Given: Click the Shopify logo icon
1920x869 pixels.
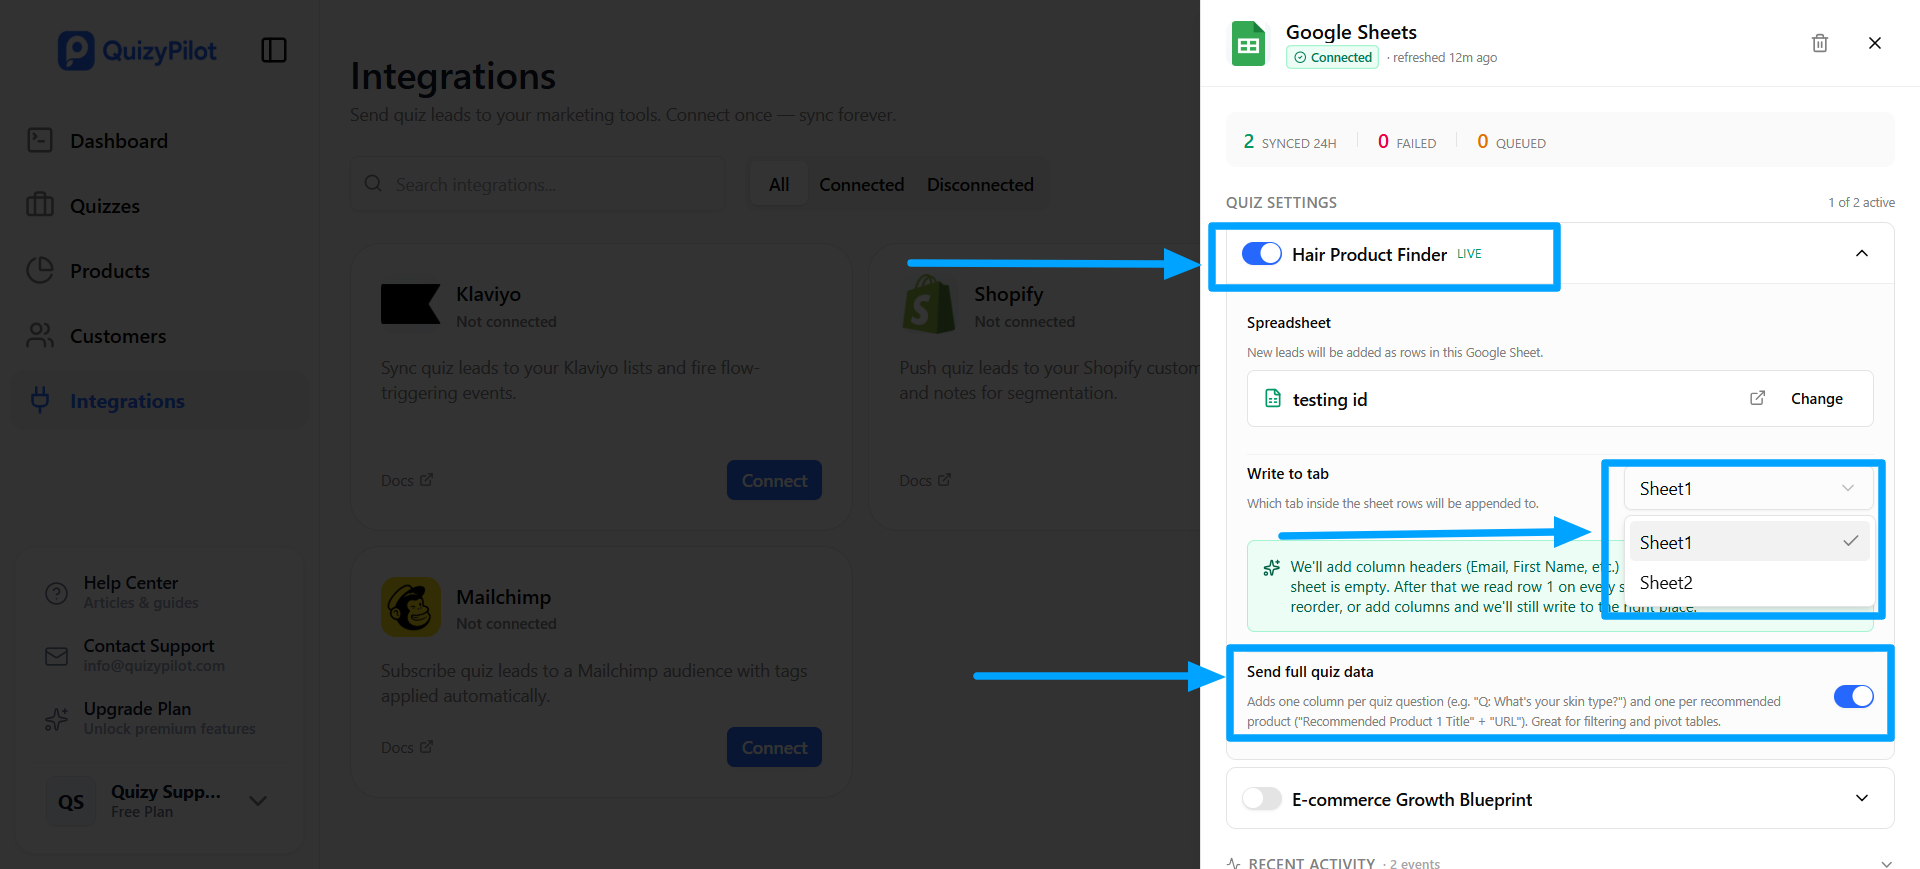Looking at the screenshot, I should pyautogui.click(x=929, y=304).
